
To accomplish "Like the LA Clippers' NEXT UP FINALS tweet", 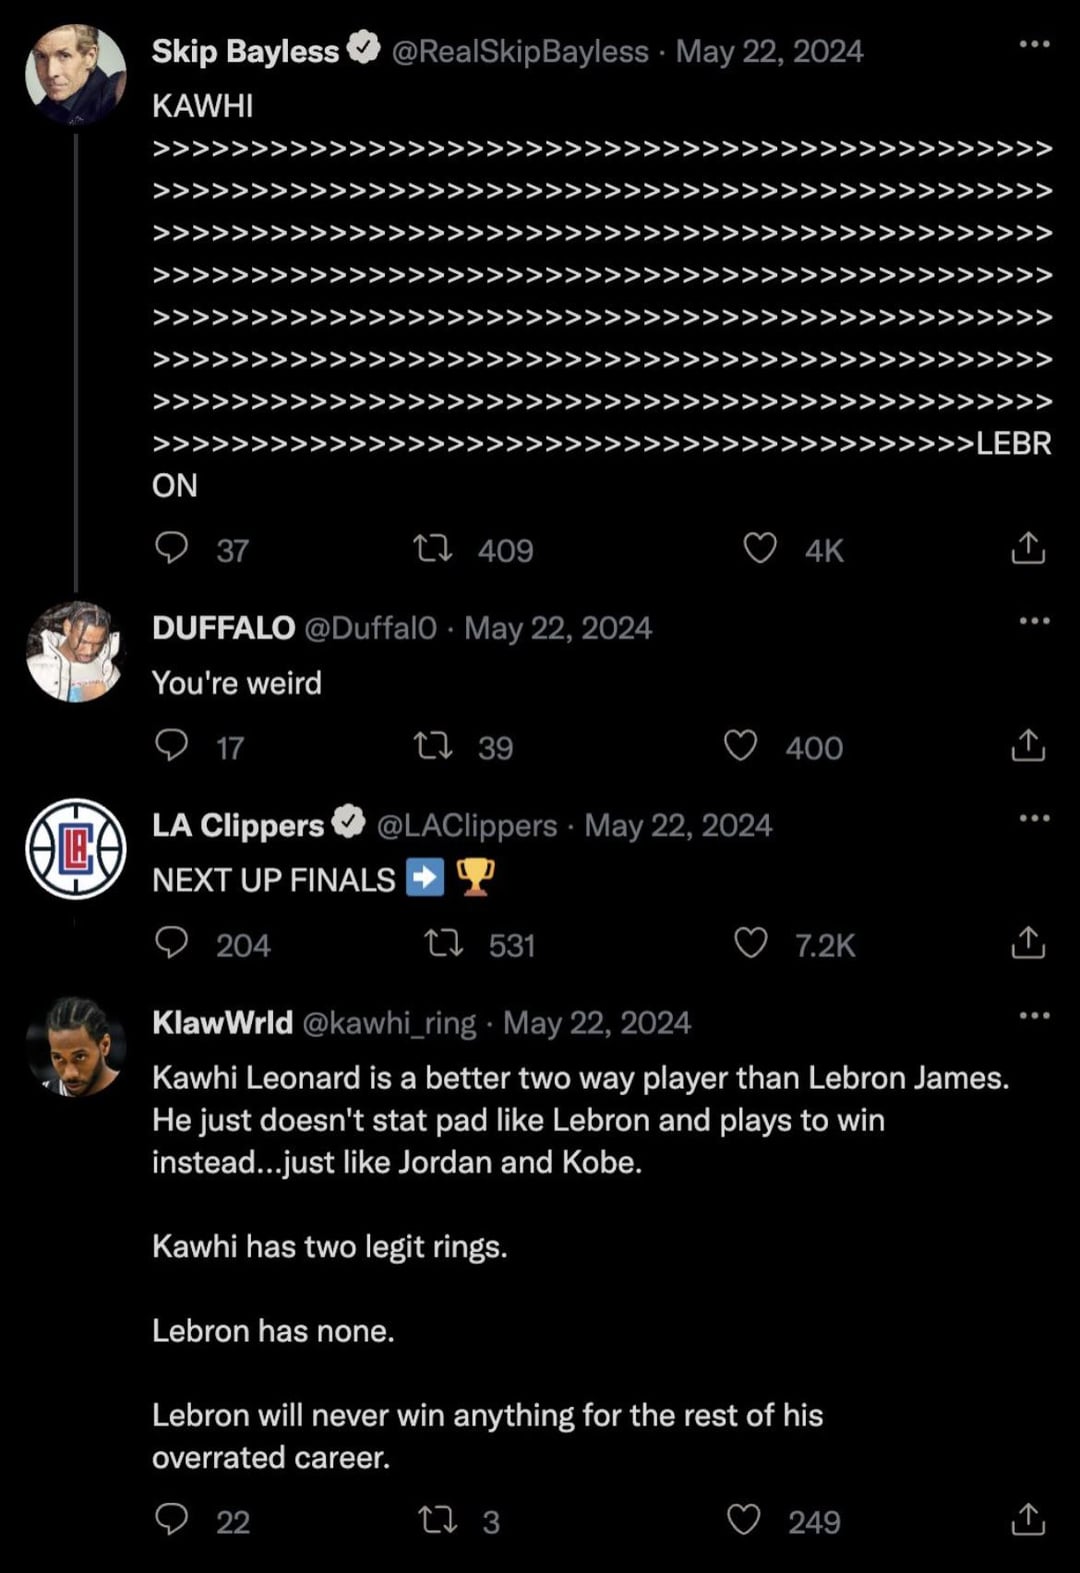I will (x=751, y=942).
